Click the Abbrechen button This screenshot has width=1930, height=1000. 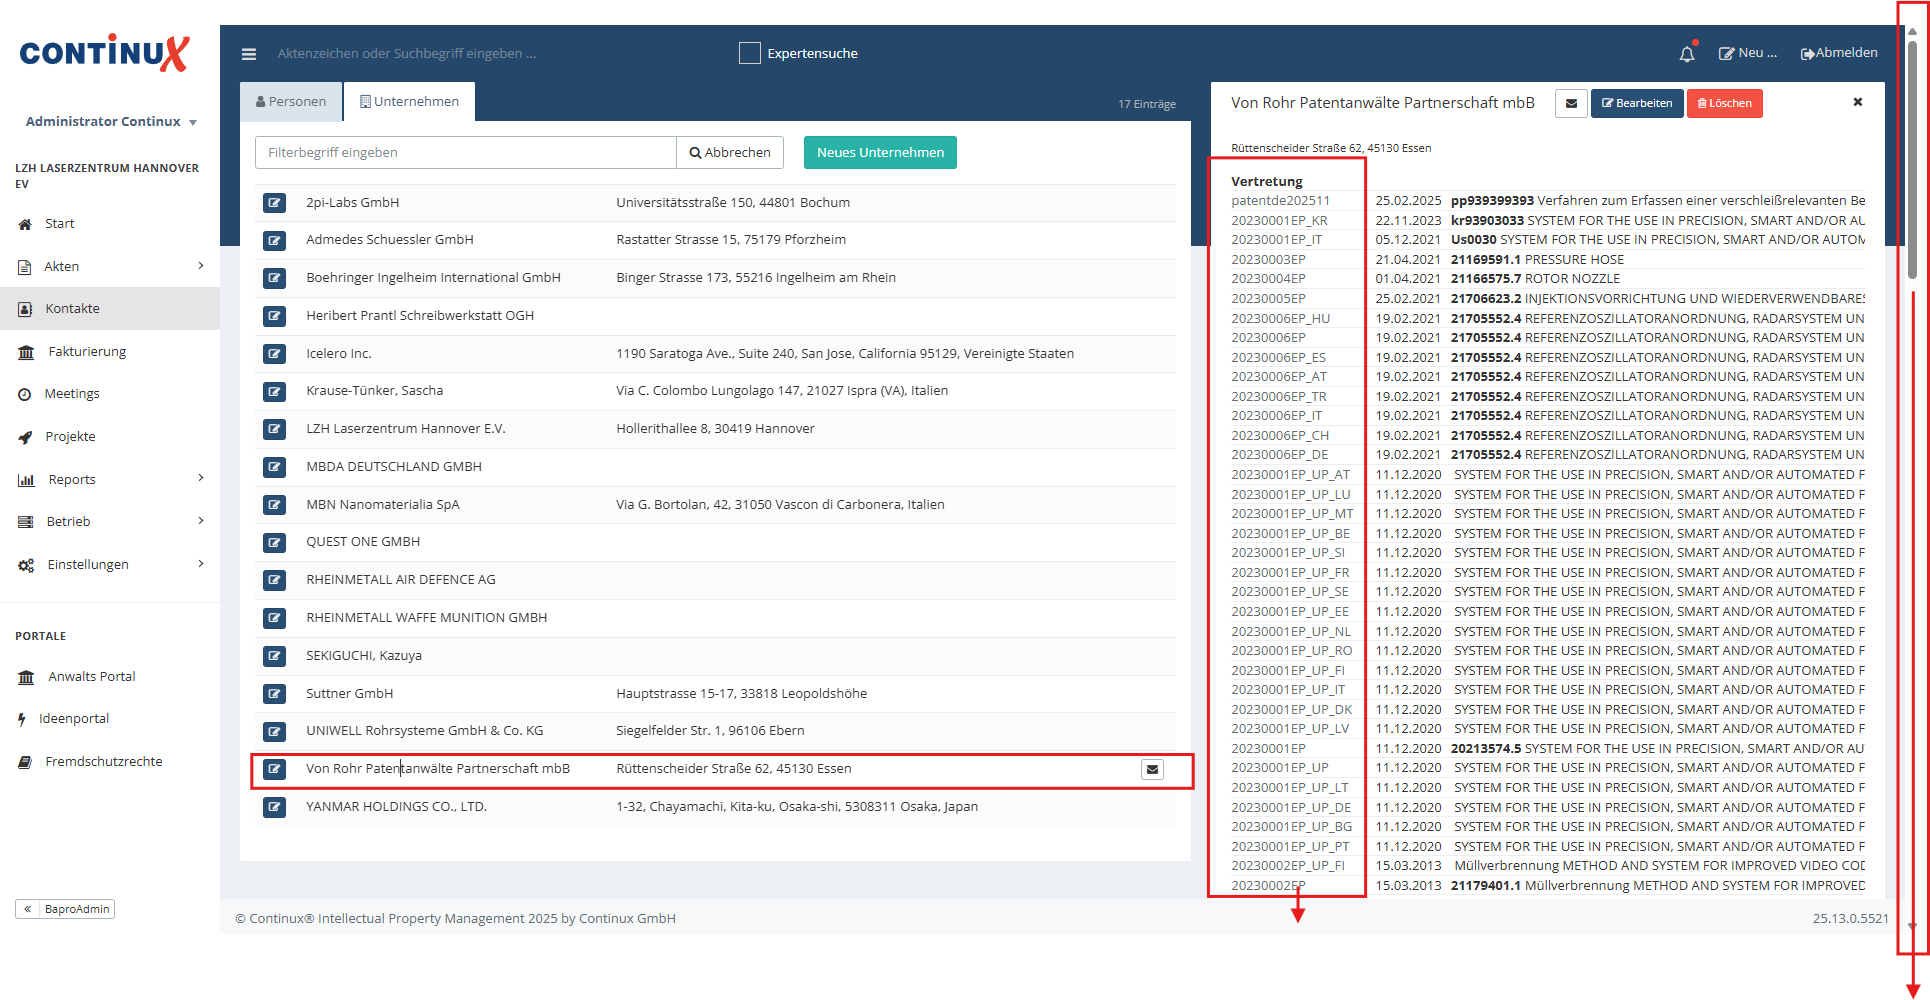click(730, 153)
